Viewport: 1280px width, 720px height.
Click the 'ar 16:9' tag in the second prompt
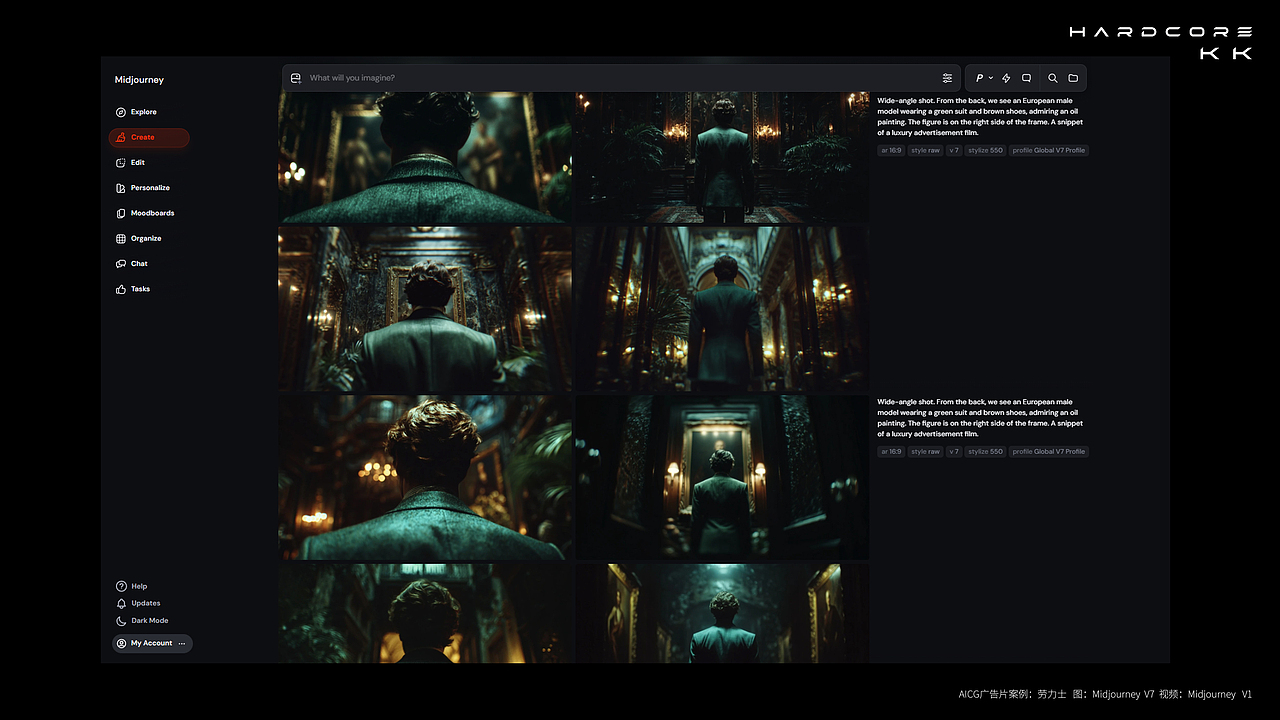point(891,451)
